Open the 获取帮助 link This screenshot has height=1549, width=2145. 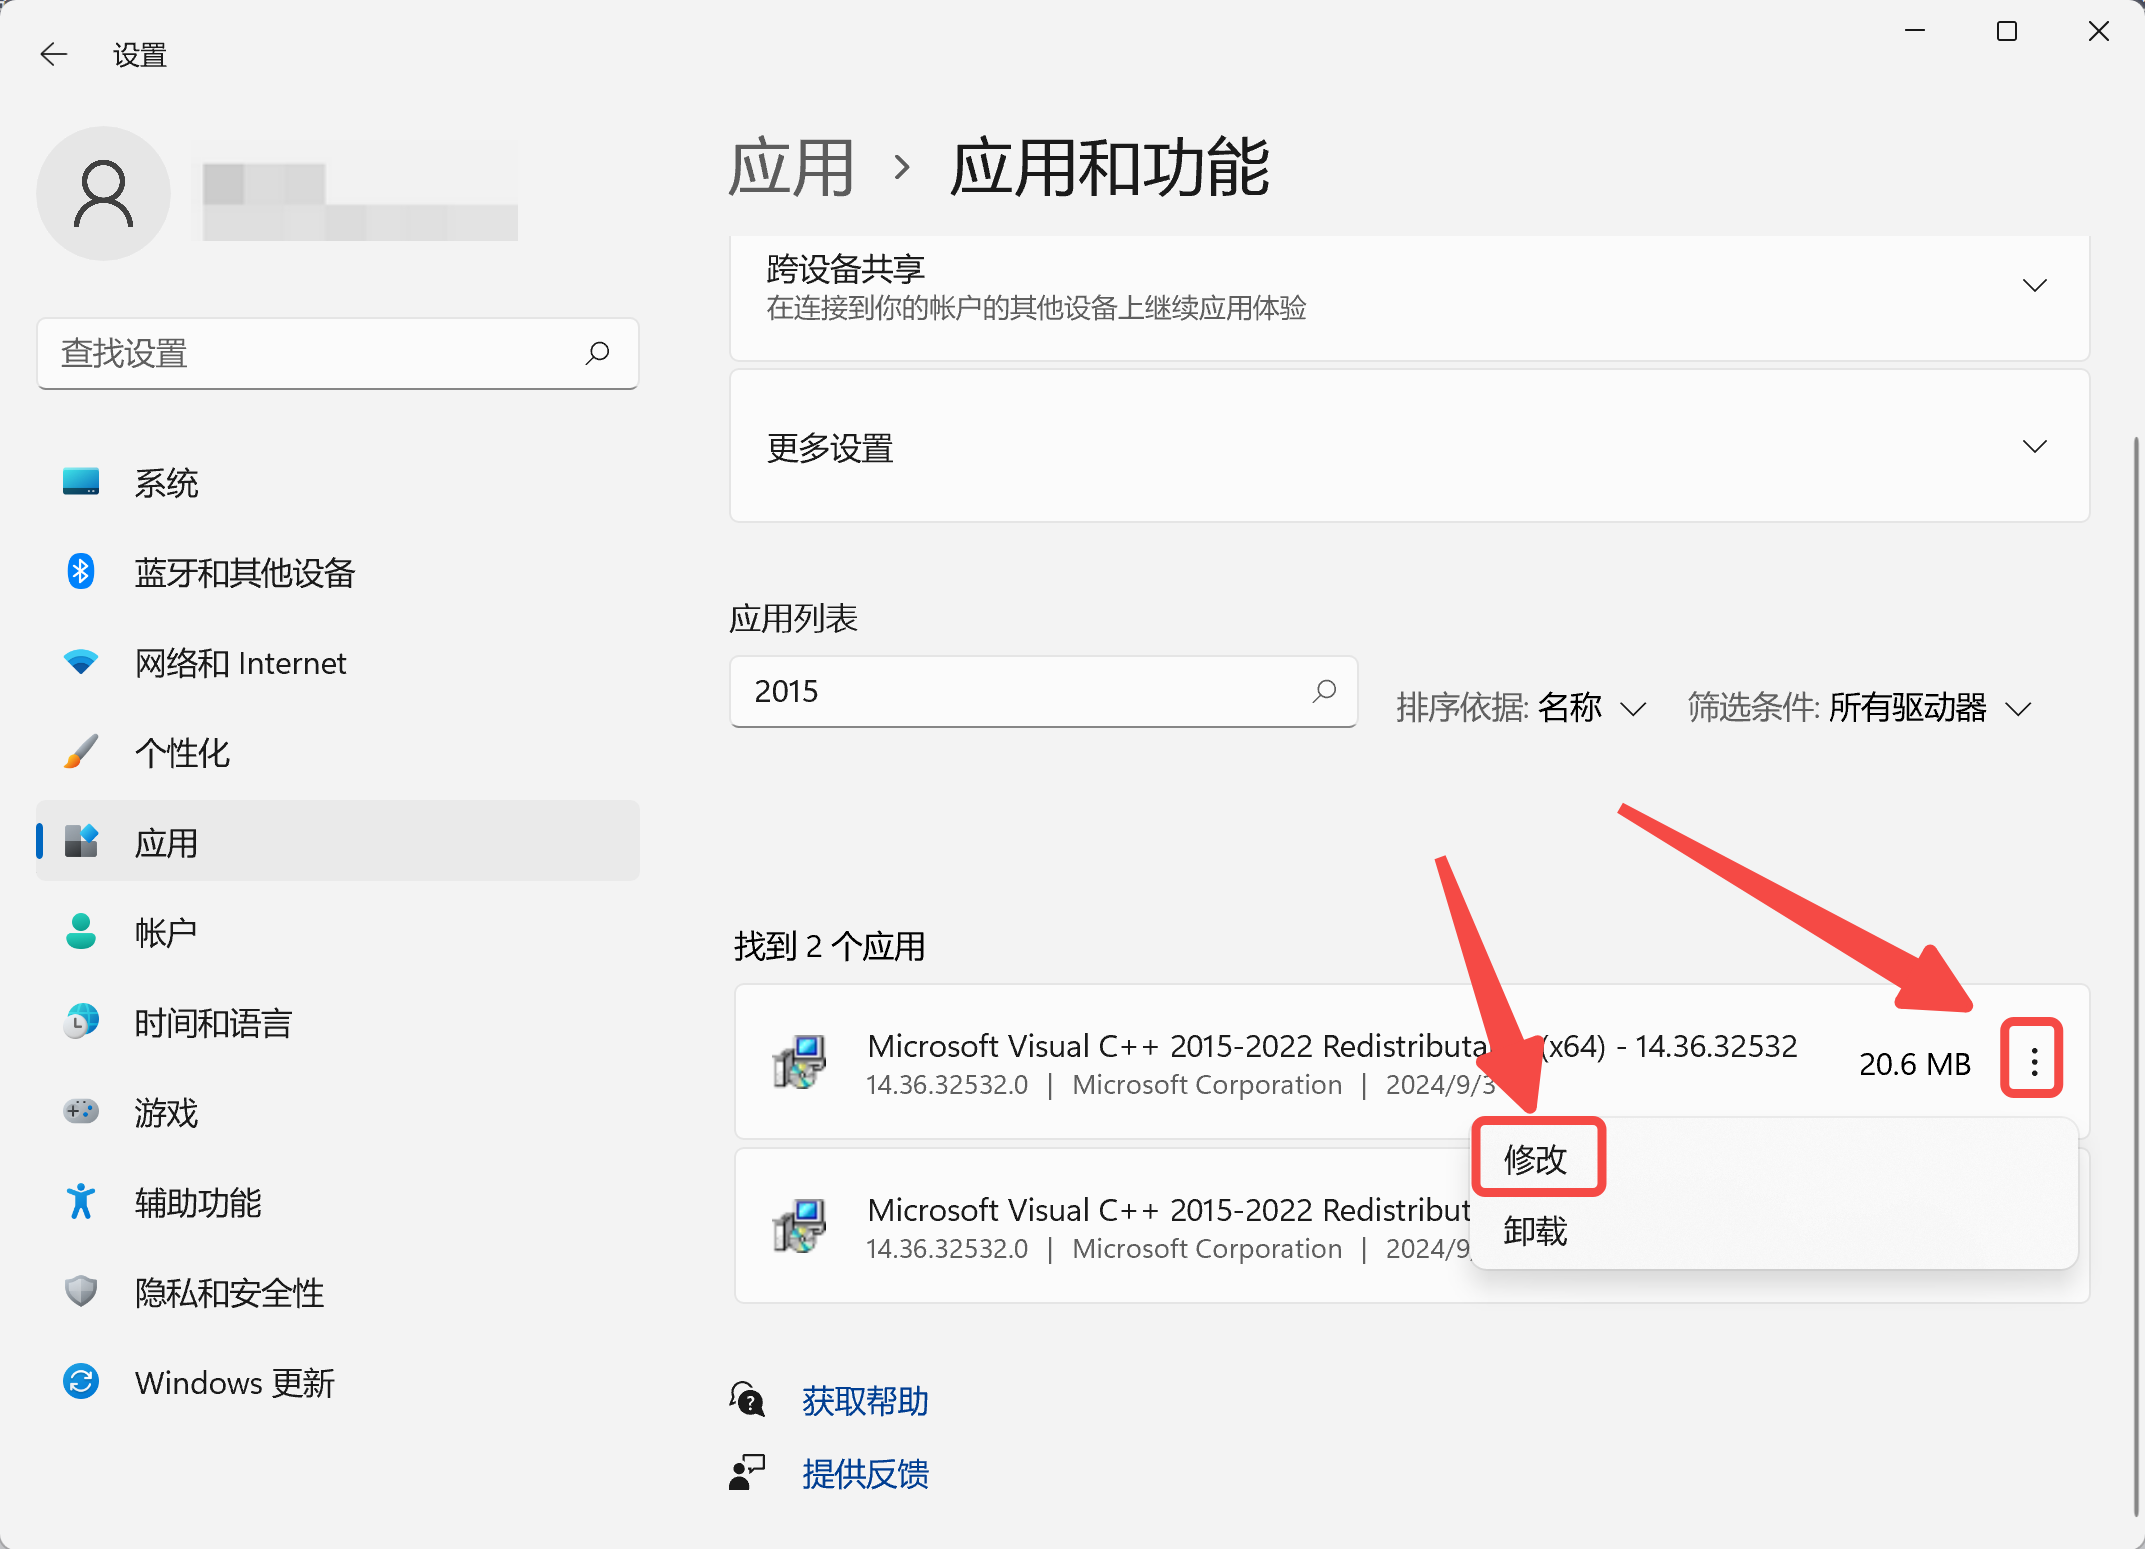tap(865, 1400)
